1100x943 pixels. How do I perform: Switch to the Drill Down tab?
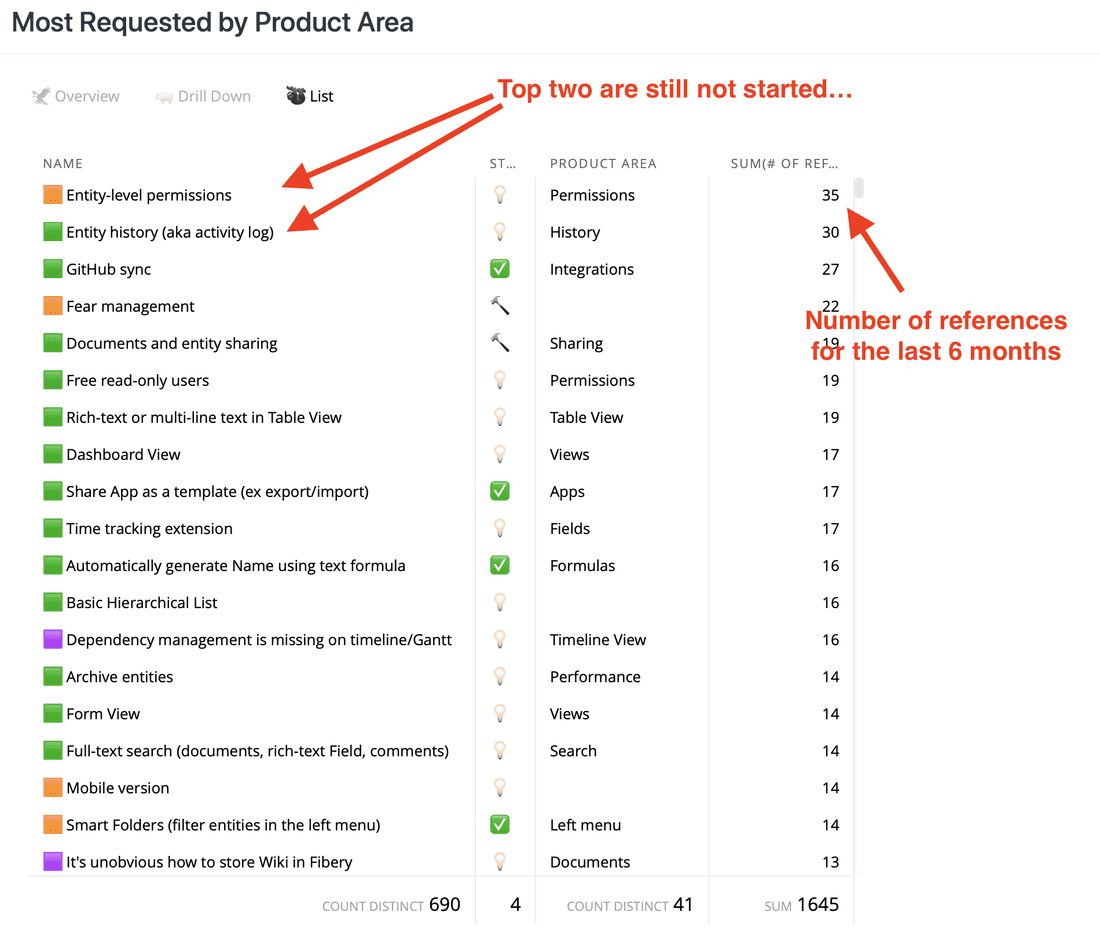pyautogui.click(x=203, y=95)
